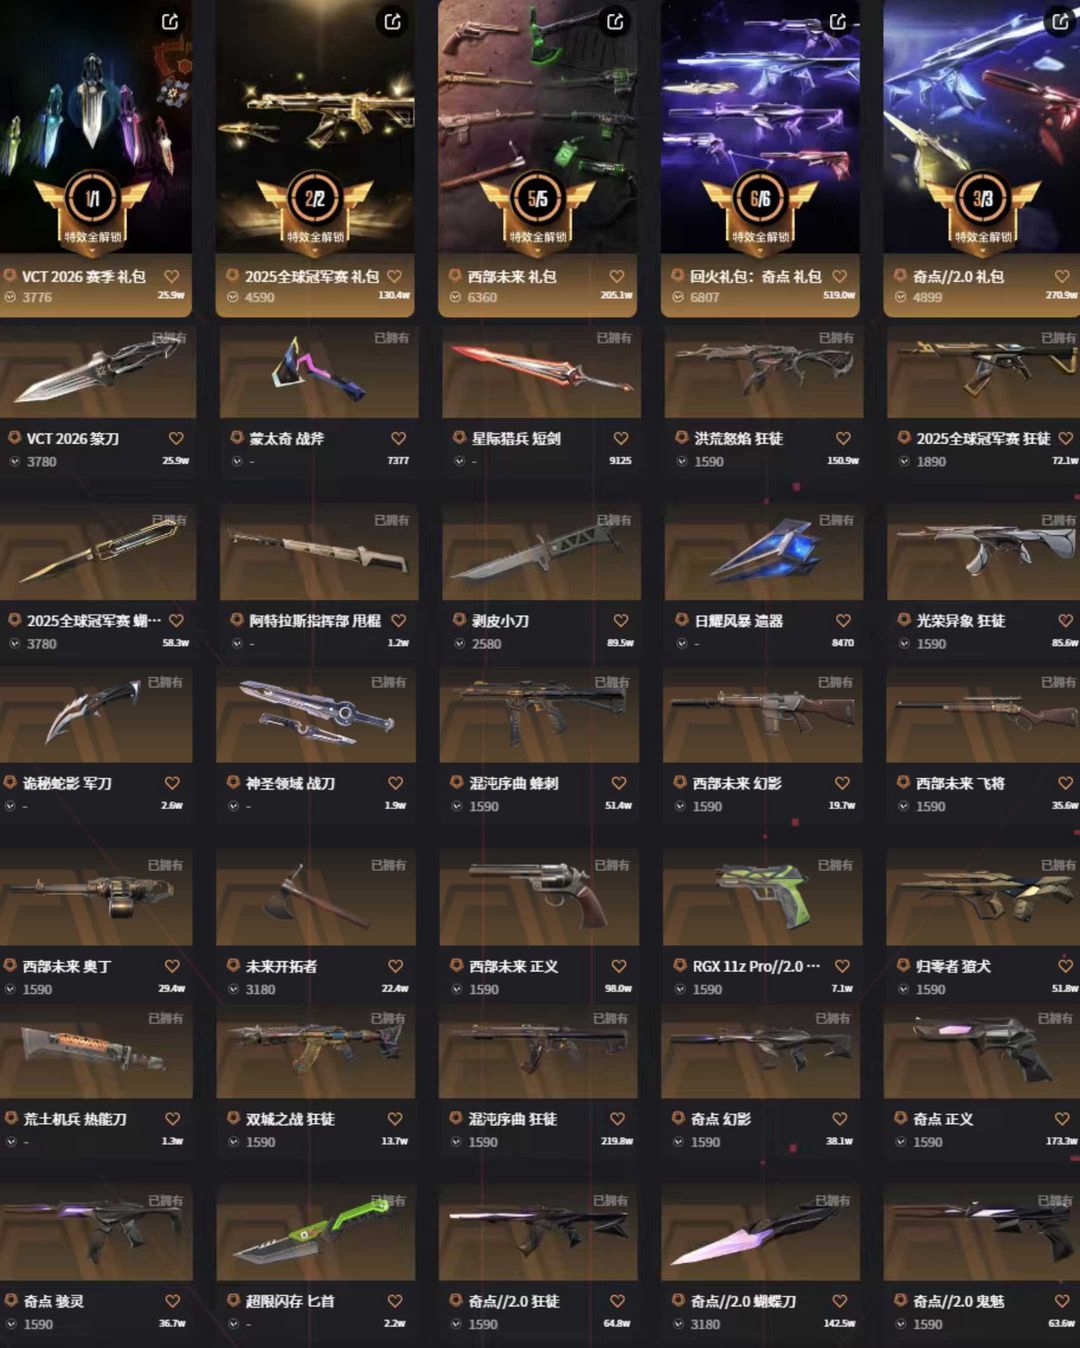Viewport: 1080px width, 1348px height.
Task: Click the 5/5 winged badge emblem
Action: 537,205
